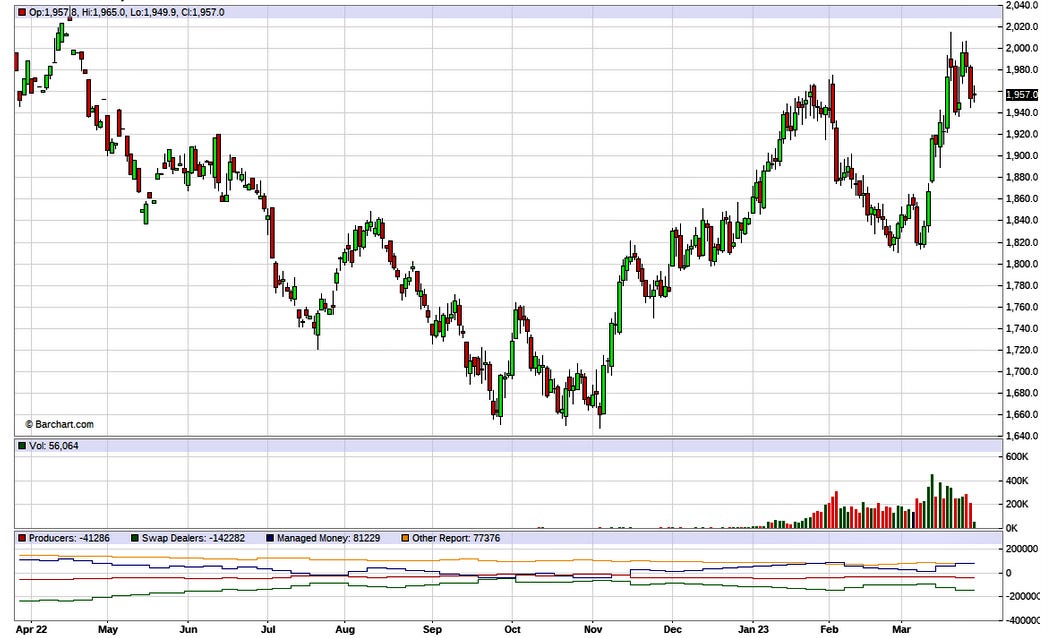Click the 'Aug' date axis label
The height and width of the screenshot is (638, 1047).
tap(345, 629)
